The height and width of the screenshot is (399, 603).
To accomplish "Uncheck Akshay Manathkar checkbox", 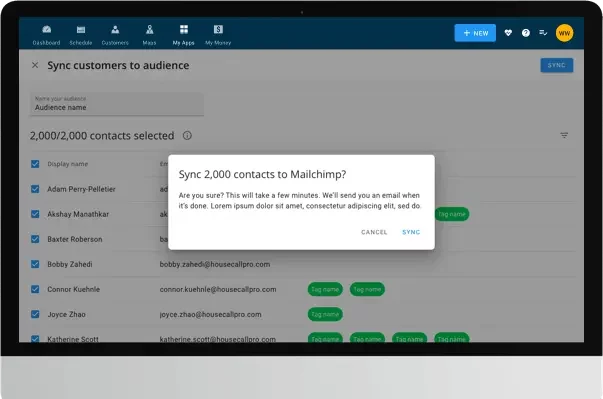I will coord(35,214).
